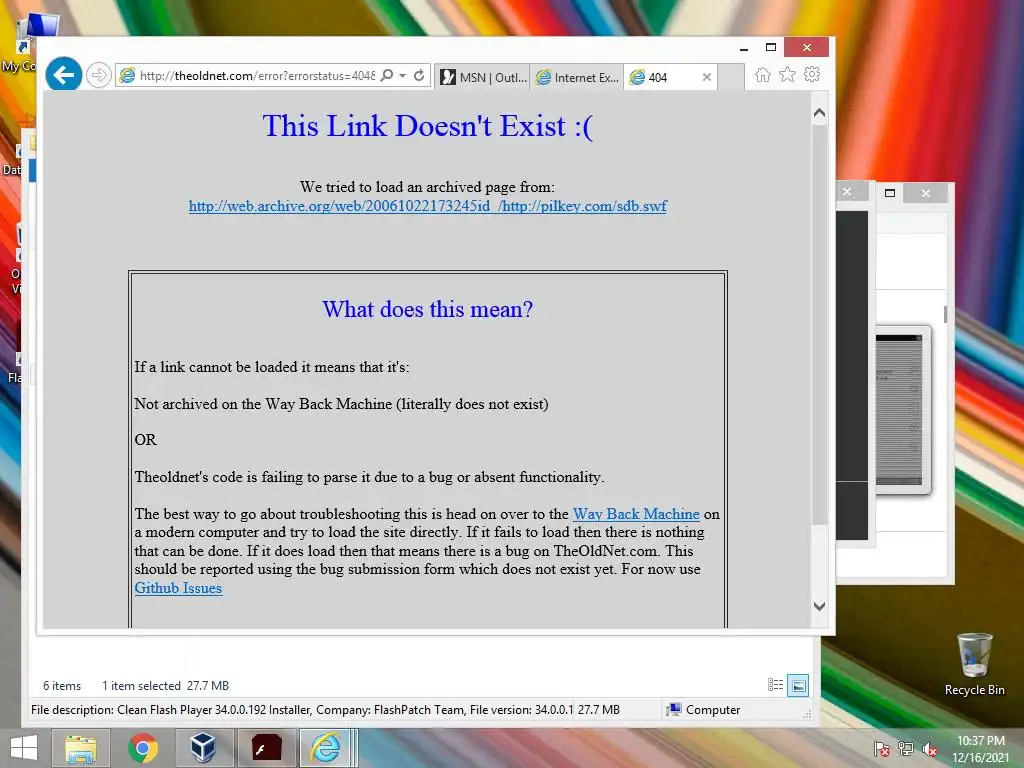Minimize the Internet Explorer window
The height and width of the screenshot is (768, 1024).
click(744, 48)
